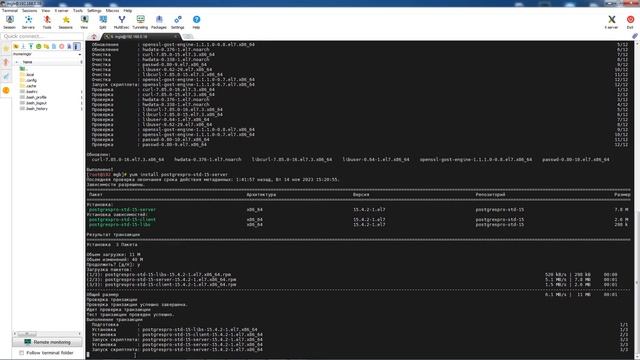The height and width of the screenshot is (360, 640).
Task: Click 'postgrespro-std-15-server' package name in table
Action: [122, 210]
